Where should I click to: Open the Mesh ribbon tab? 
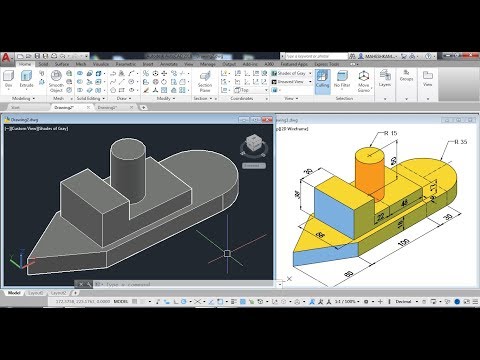[81, 64]
